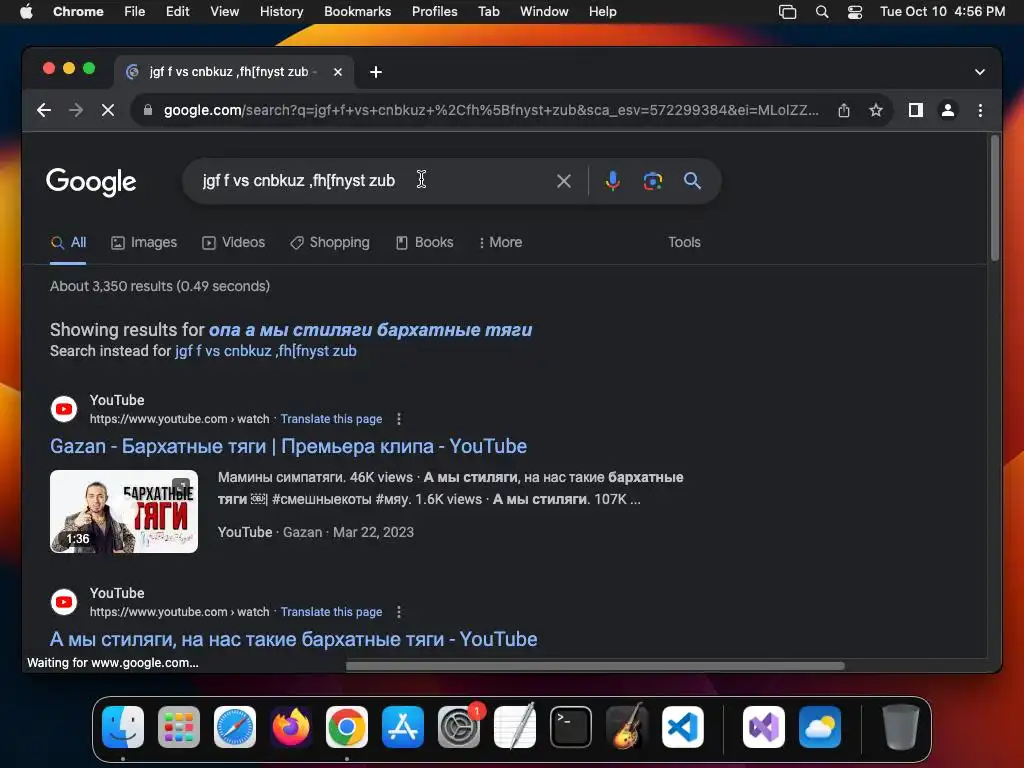This screenshot has width=1024, height=768.
Task: Open Gazan - Бархатные тяги result
Action: pyautogui.click(x=289, y=446)
